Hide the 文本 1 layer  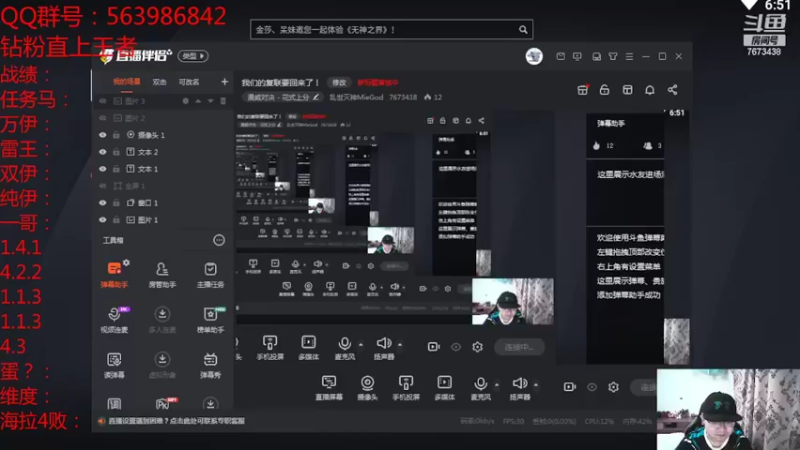click(x=103, y=169)
